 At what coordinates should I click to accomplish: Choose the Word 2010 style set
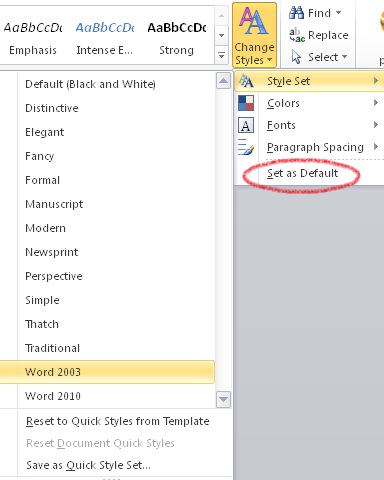[107, 396]
